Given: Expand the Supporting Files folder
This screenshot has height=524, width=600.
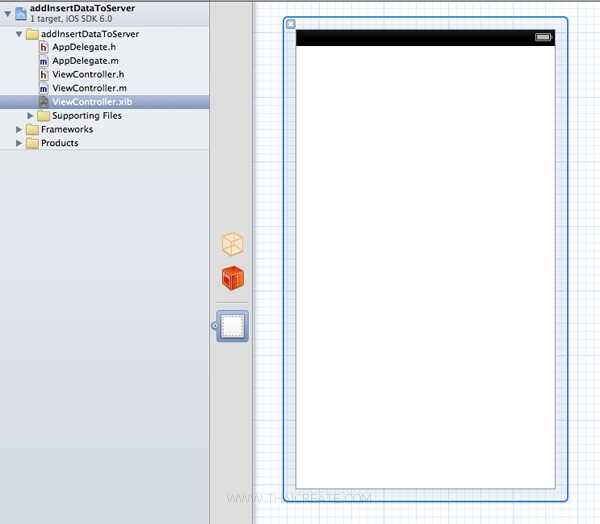Looking at the screenshot, I should [x=30, y=116].
